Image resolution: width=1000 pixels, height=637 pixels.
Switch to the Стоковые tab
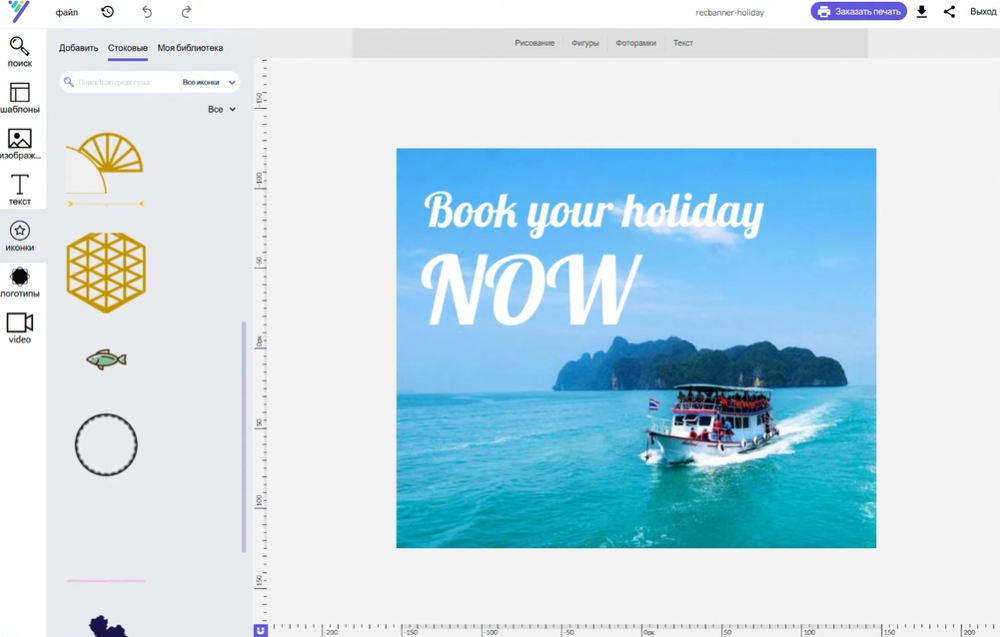pyautogui.click(x=128, y=48)
